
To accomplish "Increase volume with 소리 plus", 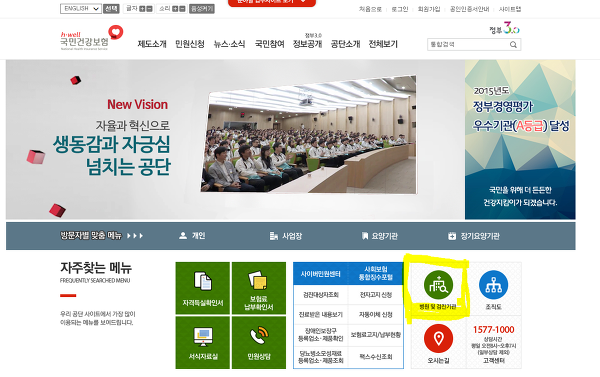I will pyautogui.click(x=175, y=8).
